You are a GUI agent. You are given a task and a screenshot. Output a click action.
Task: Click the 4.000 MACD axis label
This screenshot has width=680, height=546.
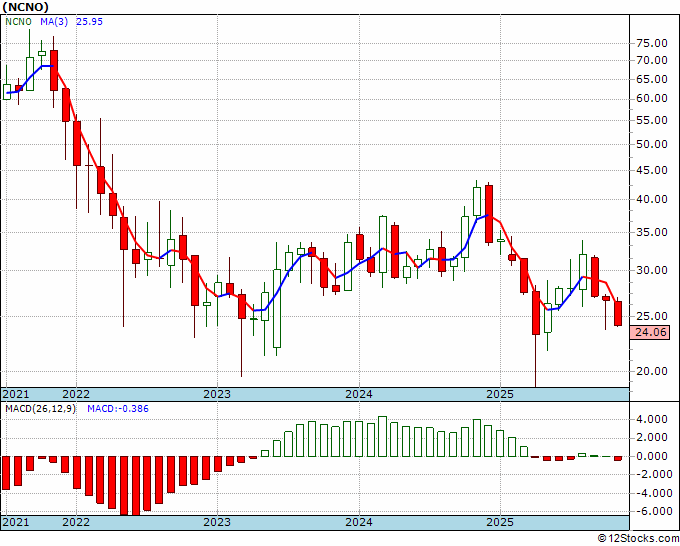(654, 419)
